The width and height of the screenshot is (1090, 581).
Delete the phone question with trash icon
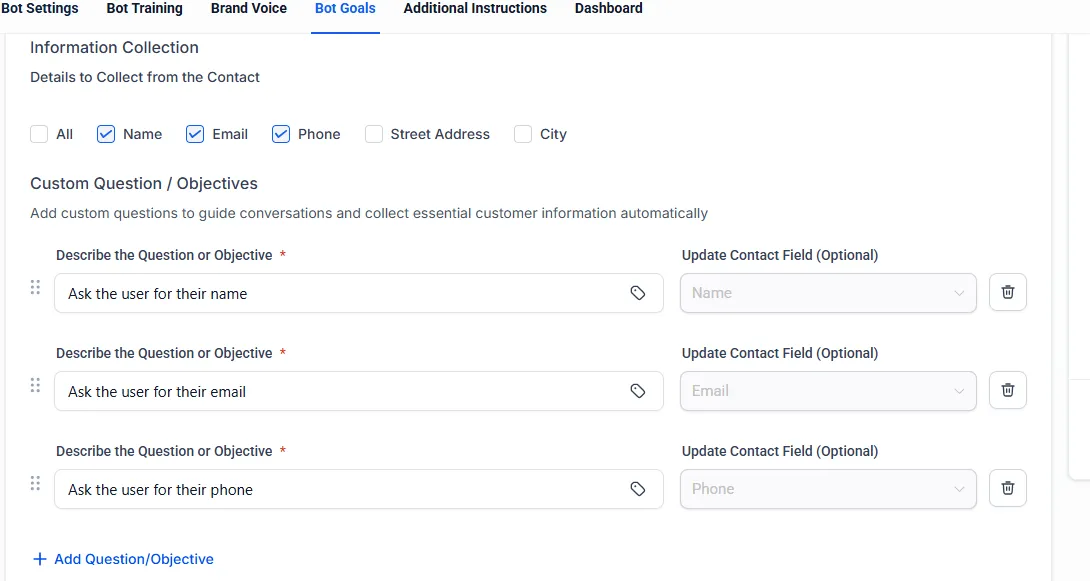click(1007, 488)
